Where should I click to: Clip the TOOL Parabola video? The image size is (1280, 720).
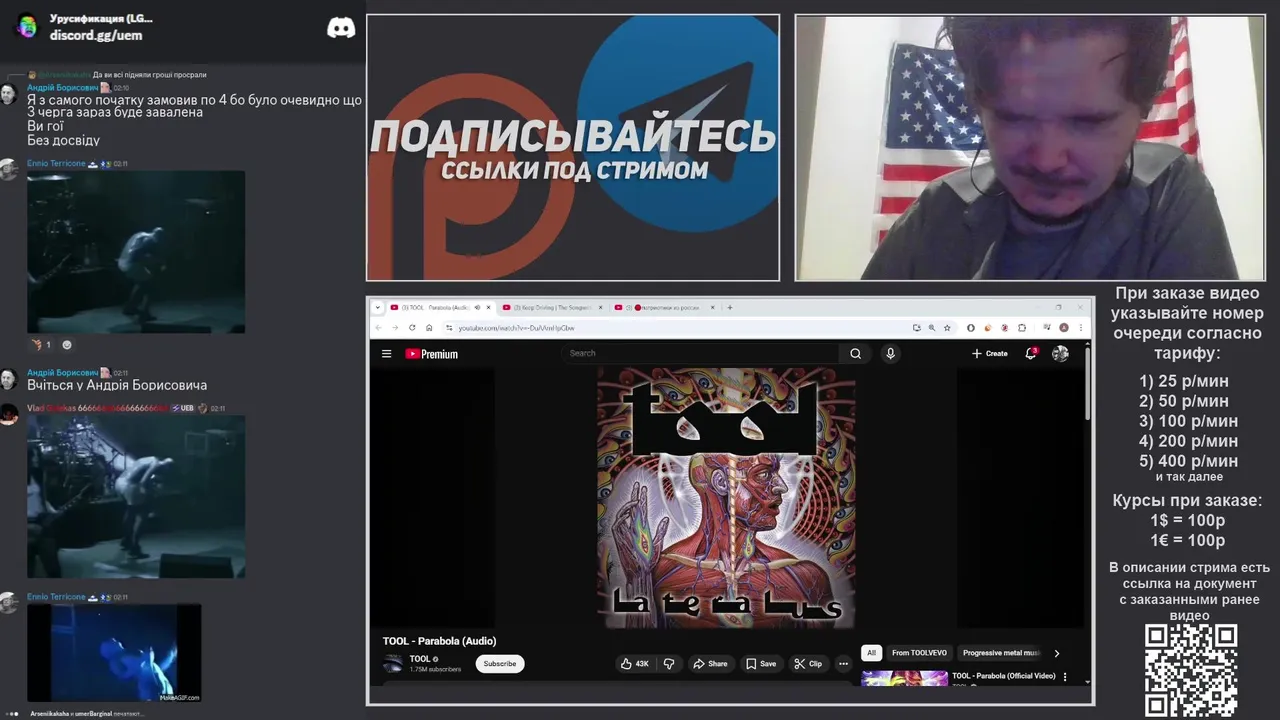pyautogui.click(x=808, y=663)
